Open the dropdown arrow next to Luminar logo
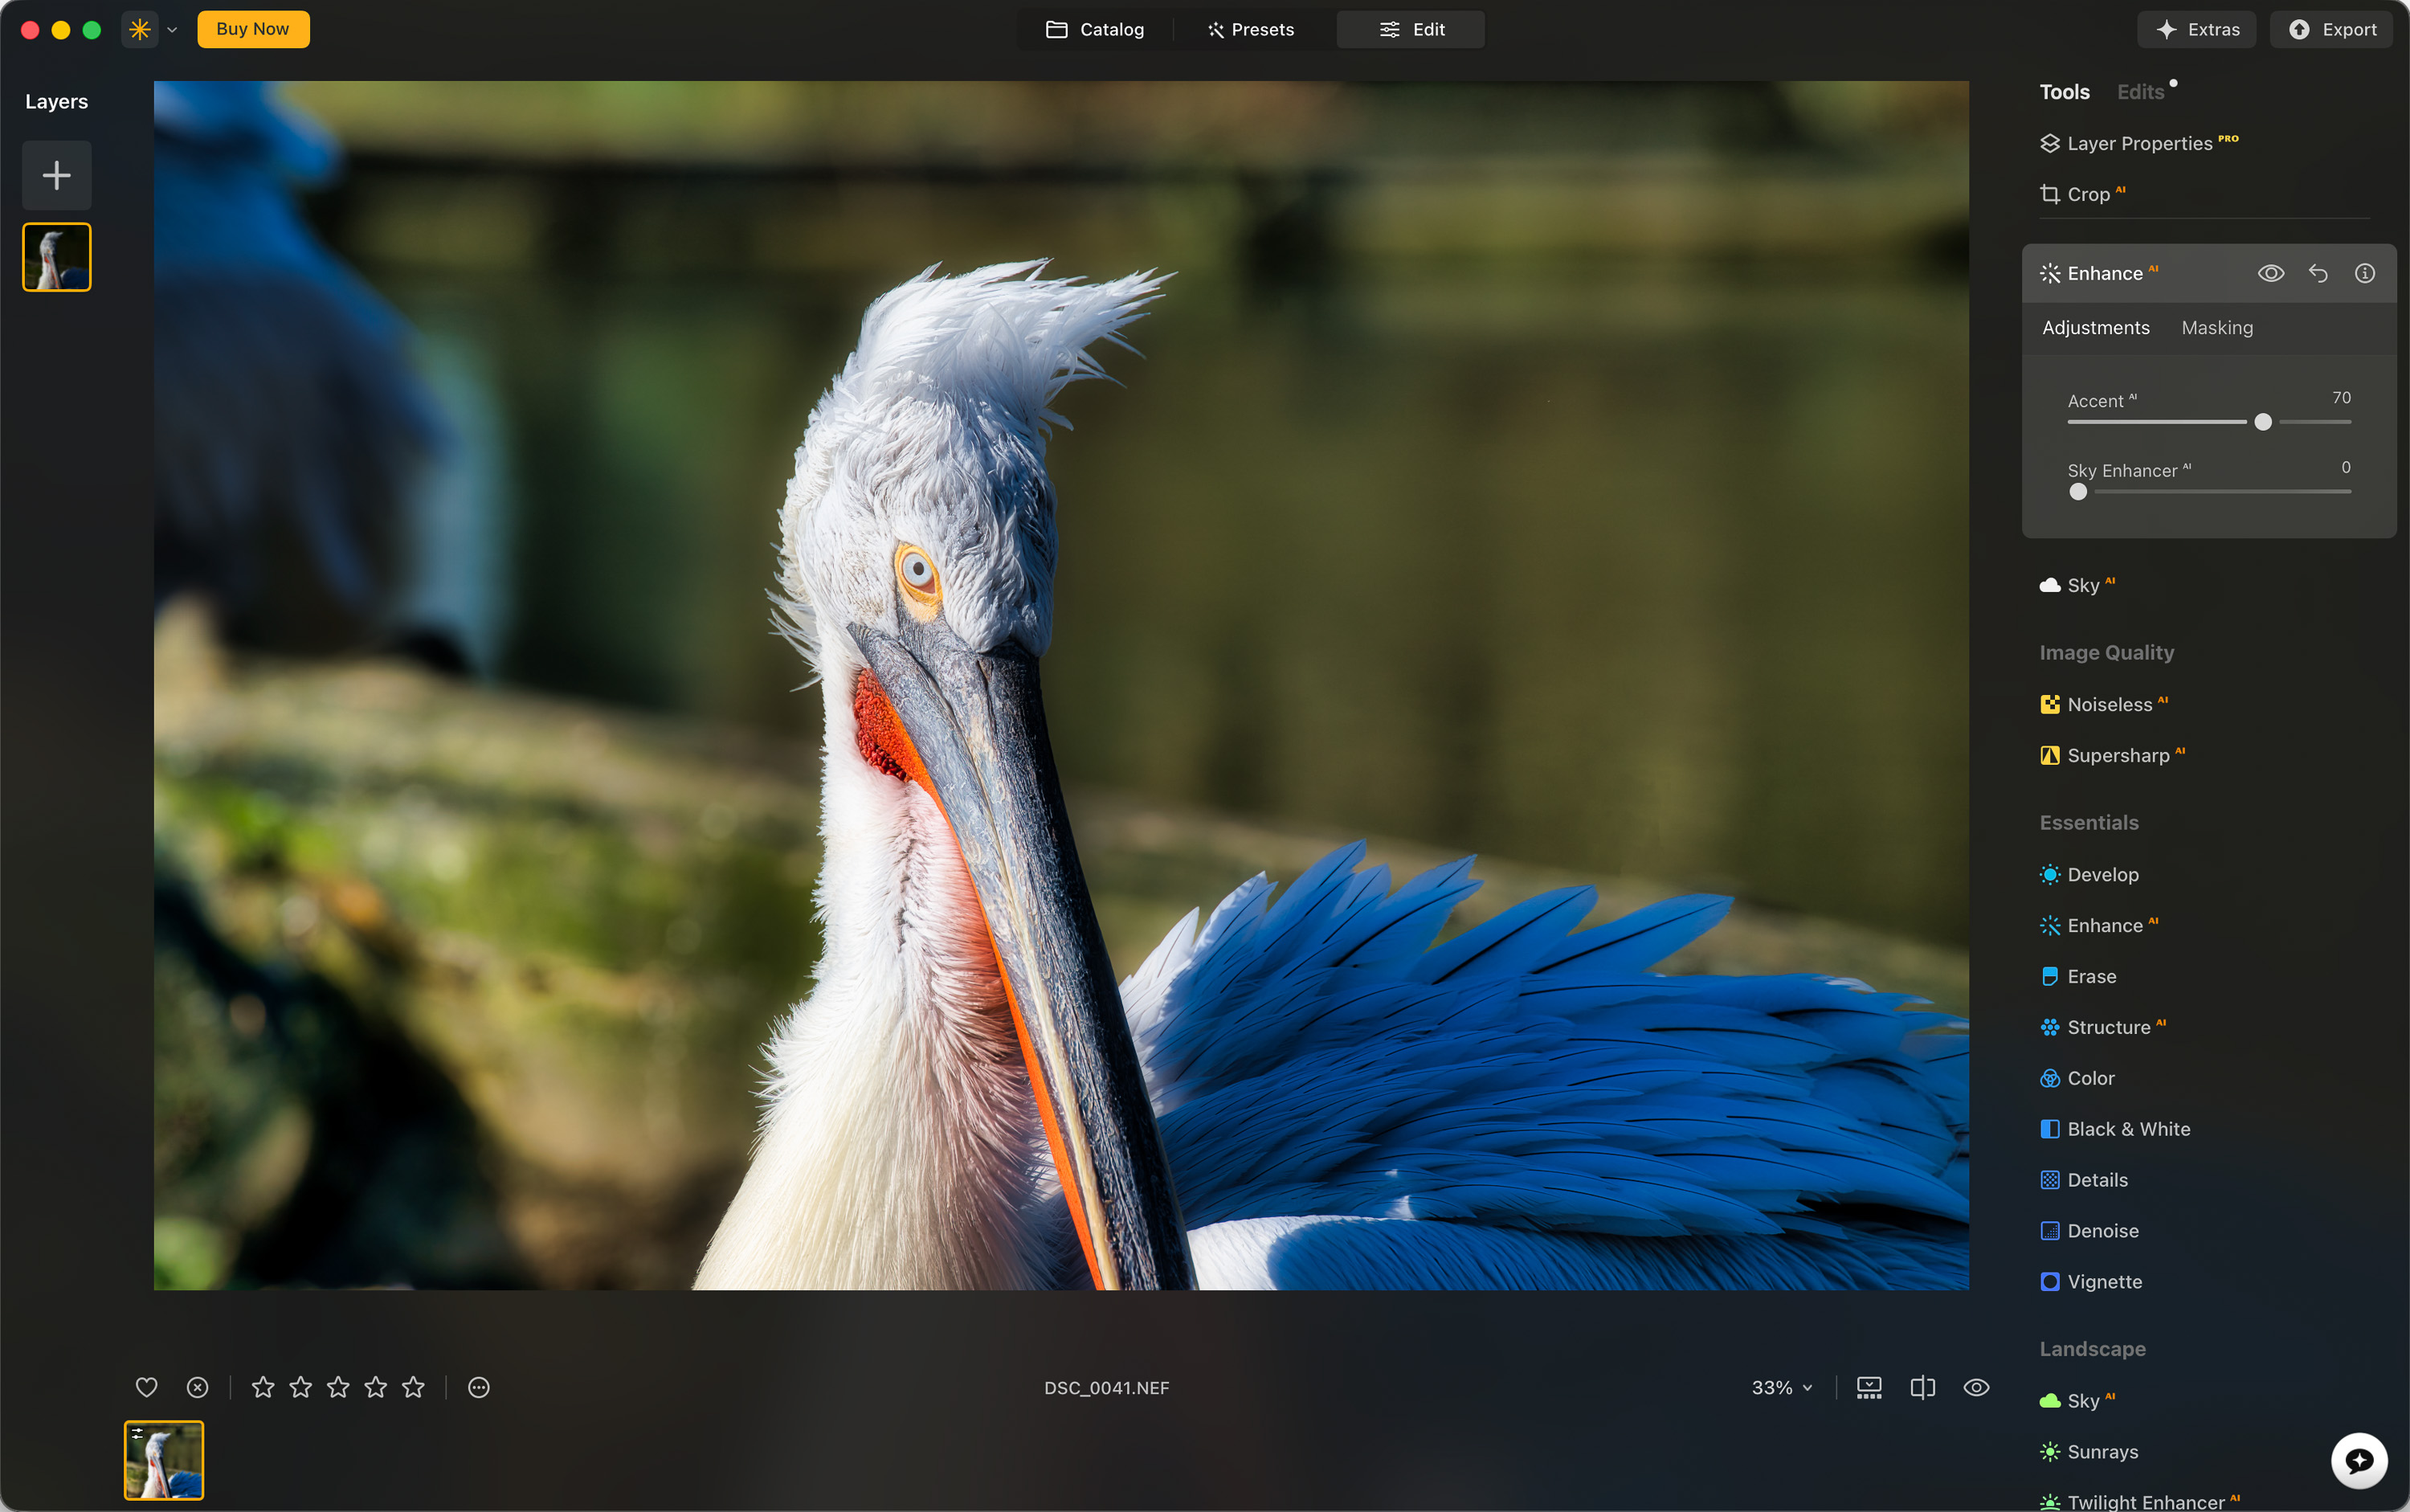 click(172, 30)
